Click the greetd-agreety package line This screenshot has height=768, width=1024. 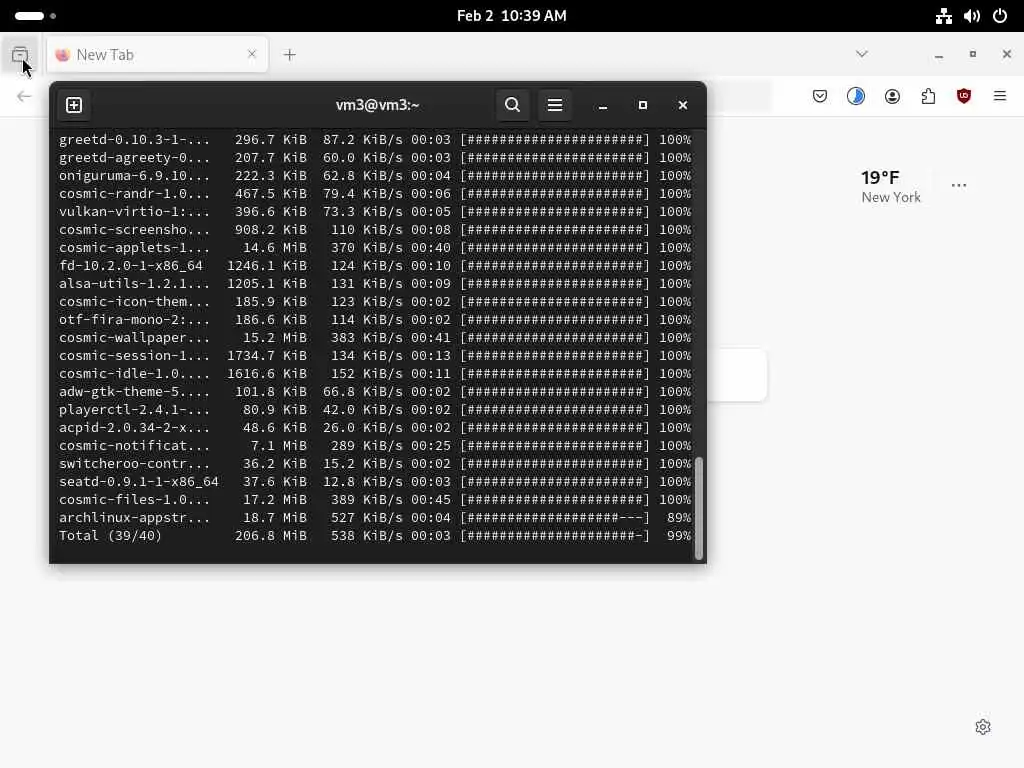click(x=375, y=158)
